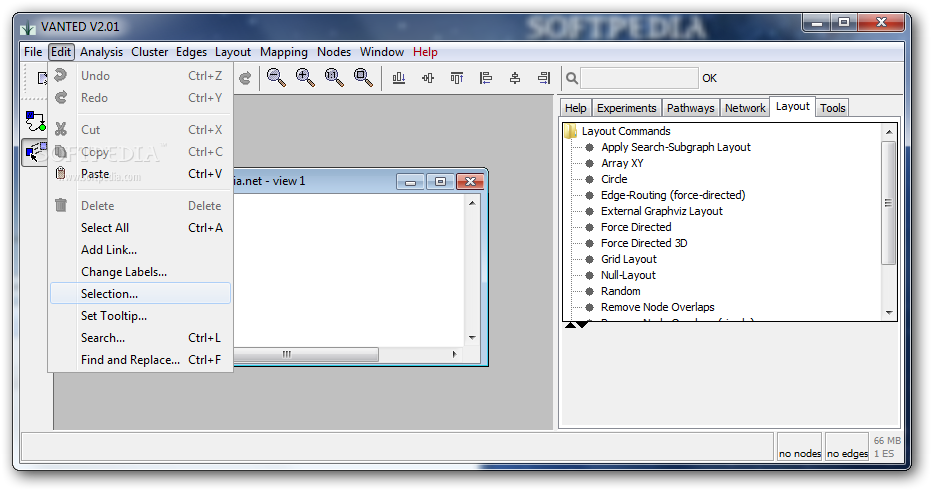Open the File menu
This screenshot has width=932, height=491.
tap(33, 52)
